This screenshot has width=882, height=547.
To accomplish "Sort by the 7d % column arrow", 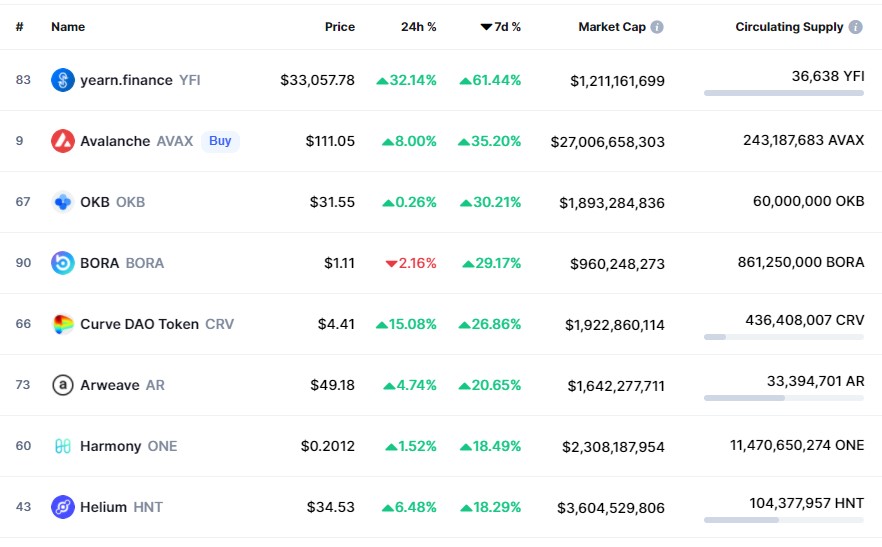I will click(x=486, y=27).
